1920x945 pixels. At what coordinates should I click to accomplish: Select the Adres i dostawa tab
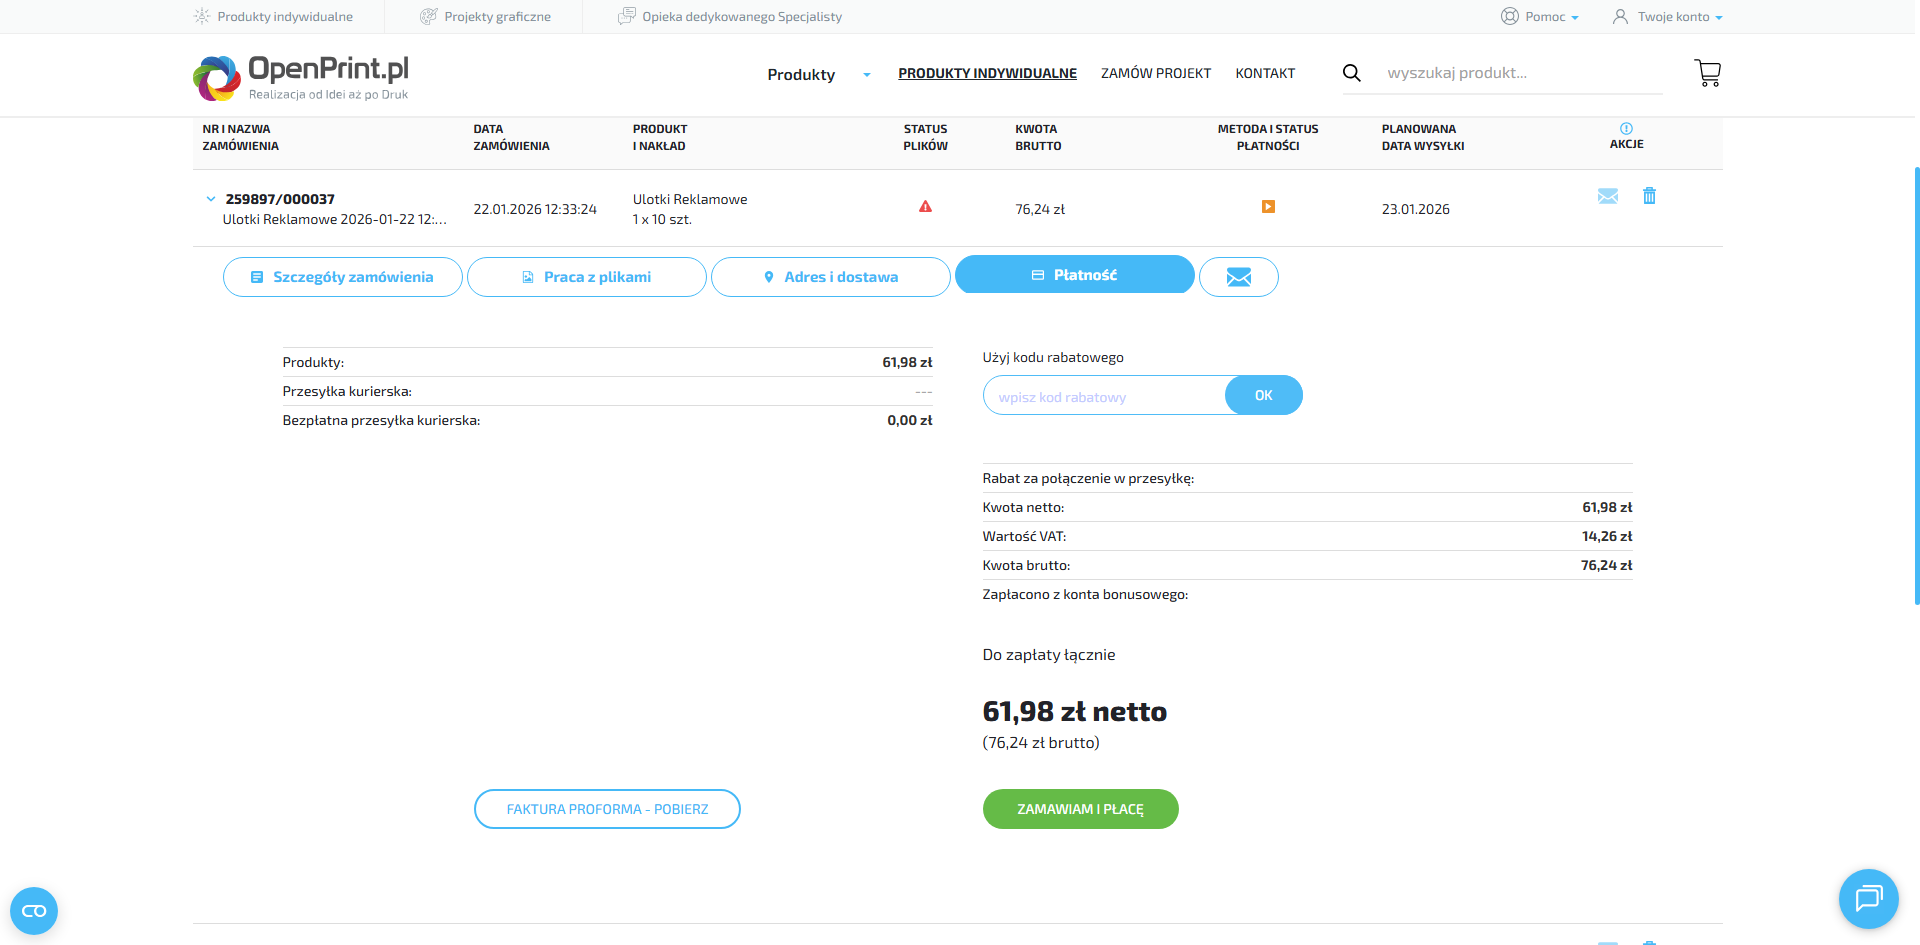(x=830, y=277)
